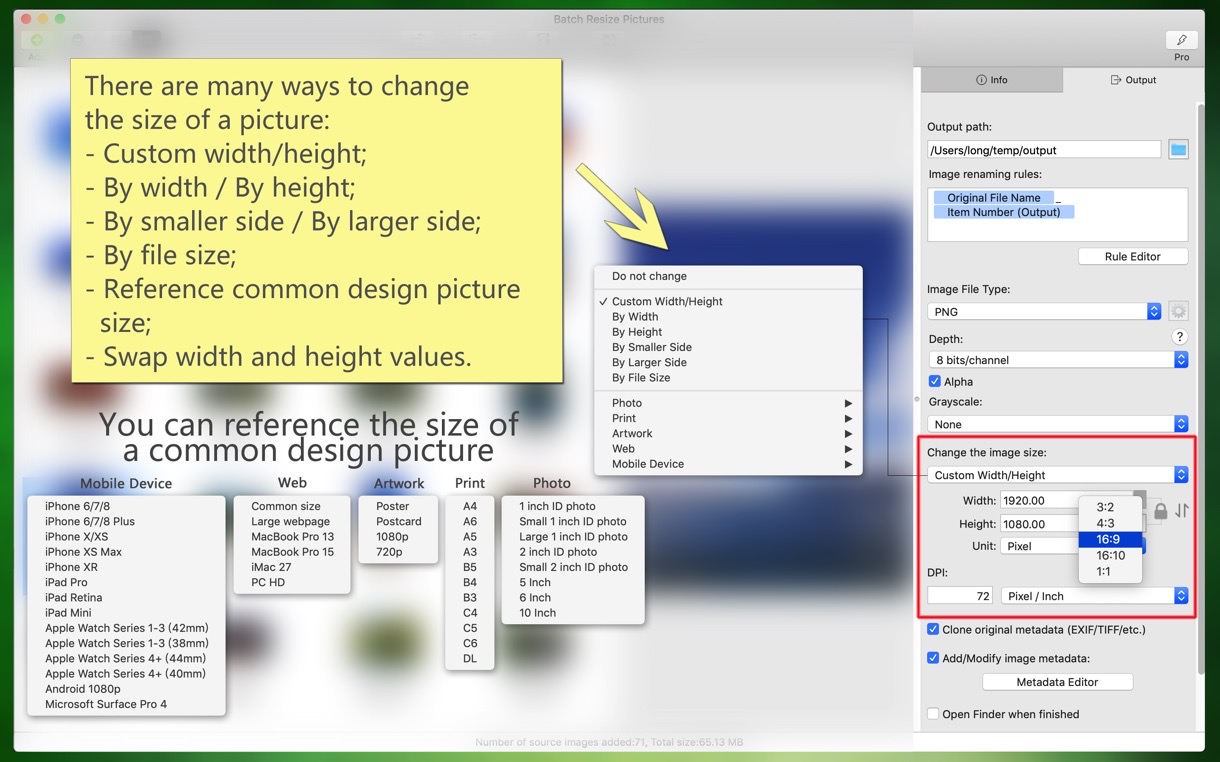Click the Output path text field
The height and width of the screenshot is (762, 1220).
[x=1044, y=150]
